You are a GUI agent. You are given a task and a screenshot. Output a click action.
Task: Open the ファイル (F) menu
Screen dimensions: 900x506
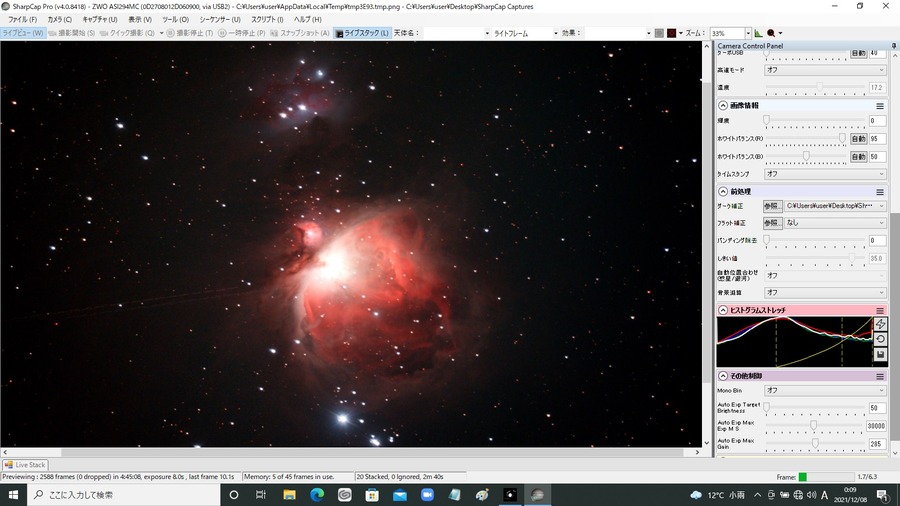pyautogui.click(x=23, y=20)
